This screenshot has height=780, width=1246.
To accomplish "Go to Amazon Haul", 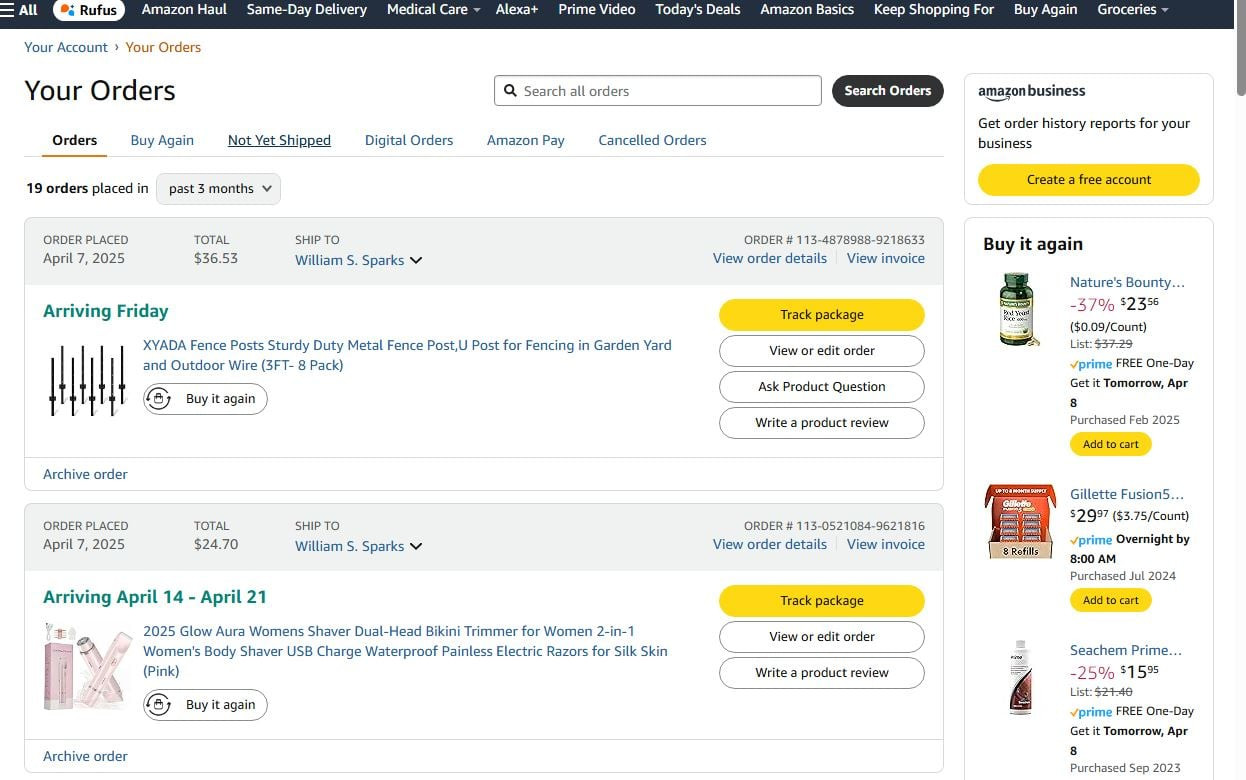I will click(x=184, y=9).
